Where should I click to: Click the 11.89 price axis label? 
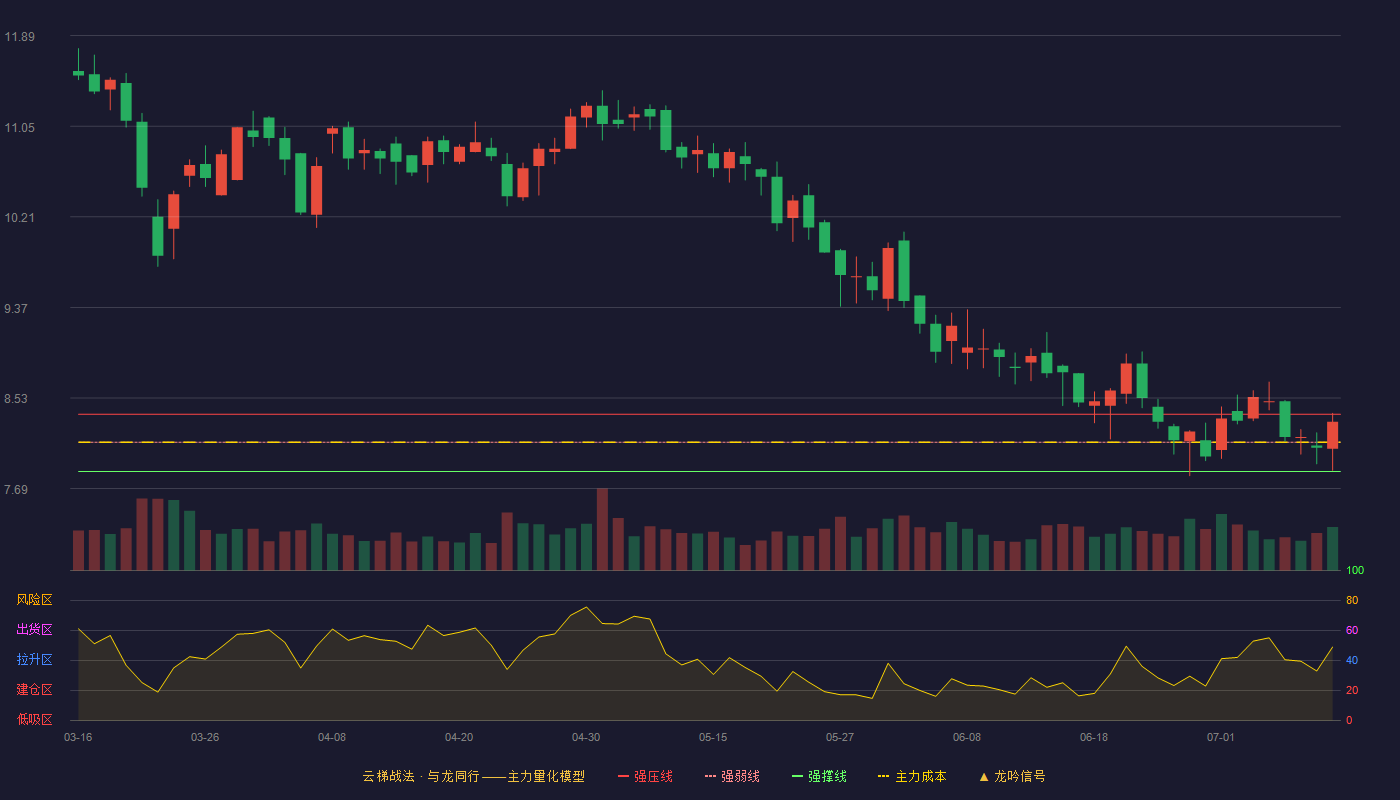pyautogui.click(x=19, y=37)
